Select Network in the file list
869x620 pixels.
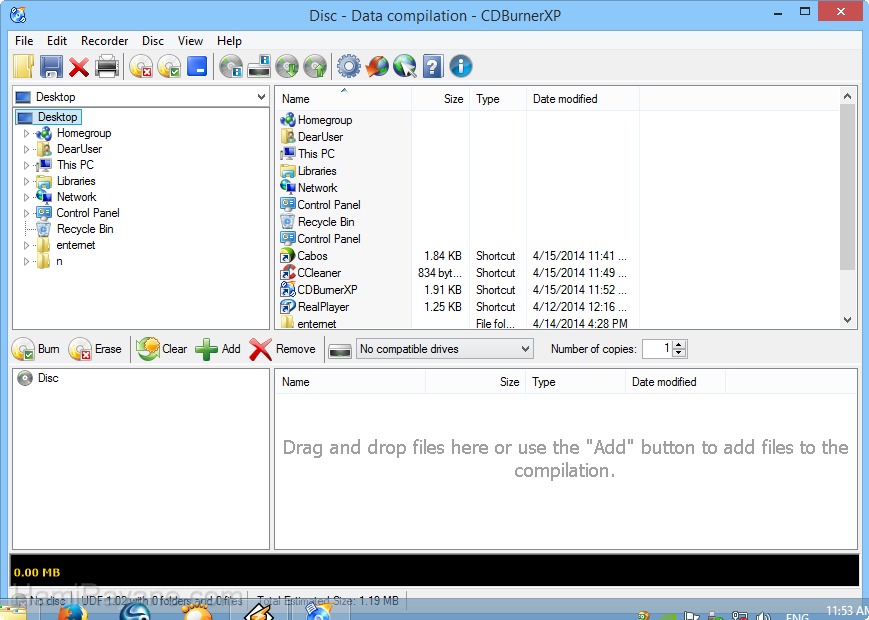(317, 188)
